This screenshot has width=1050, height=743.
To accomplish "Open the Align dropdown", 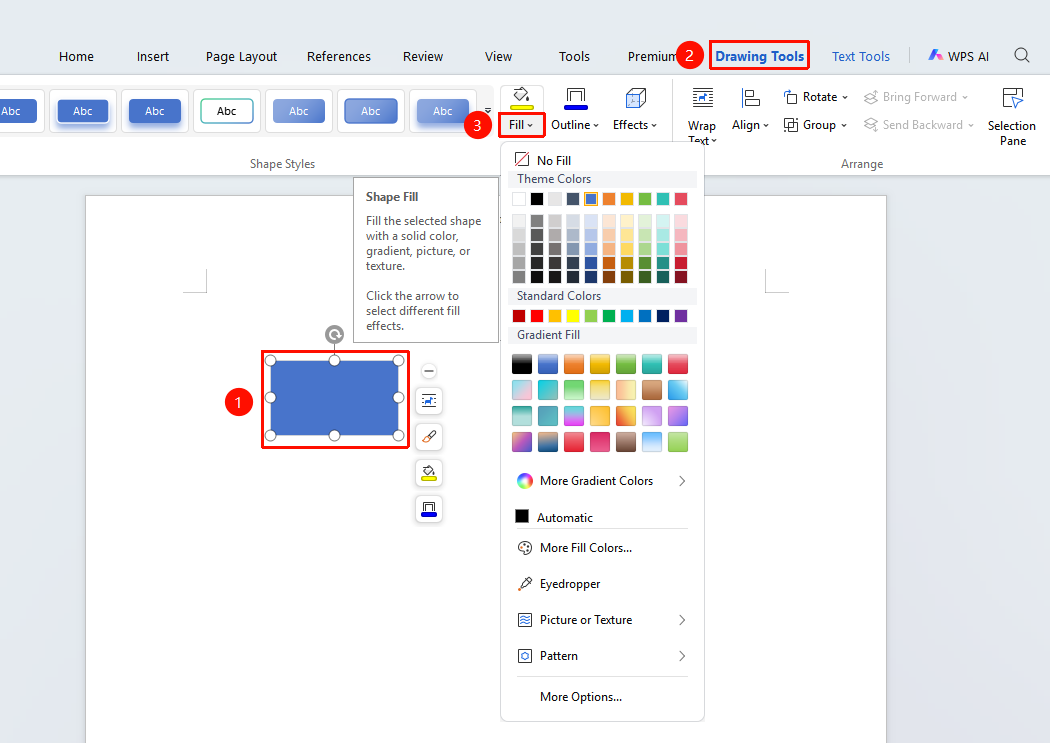I will [x=750, y=125].
